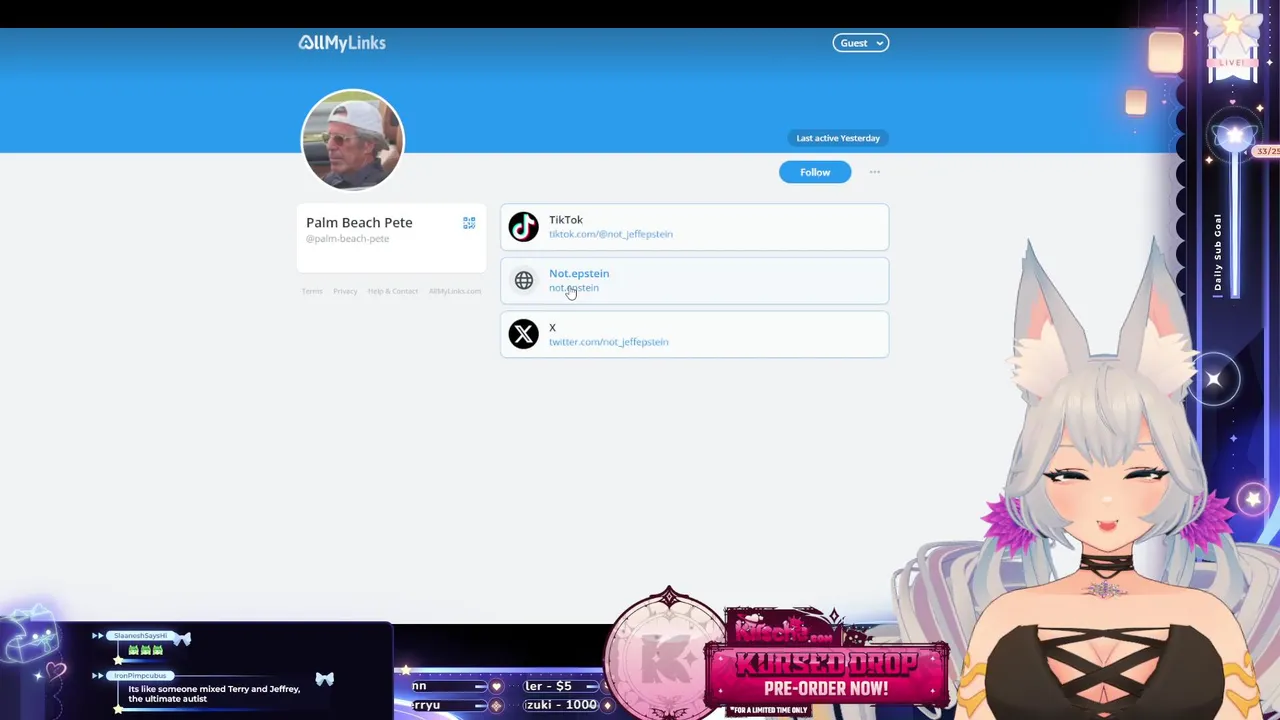Click the SlaaneshSaysHi chat username
Viewport: 1280px width, 720px height.
[140, 636]
